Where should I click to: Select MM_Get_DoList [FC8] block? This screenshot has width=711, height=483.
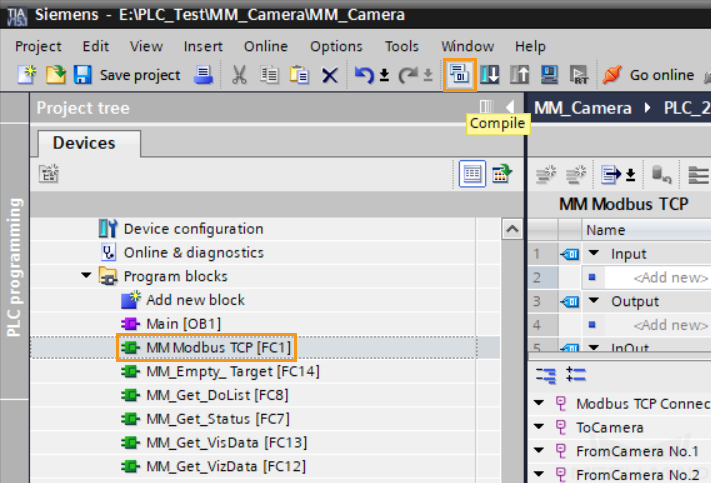[x=205, y=395]
